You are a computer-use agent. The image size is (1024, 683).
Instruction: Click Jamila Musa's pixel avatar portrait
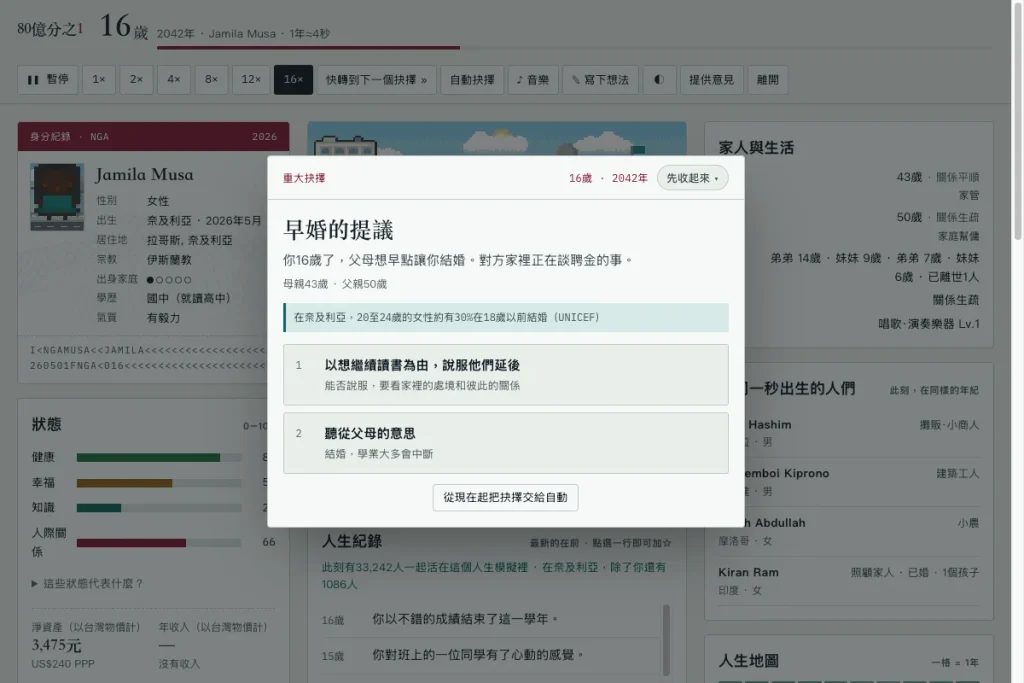(57, 197)
